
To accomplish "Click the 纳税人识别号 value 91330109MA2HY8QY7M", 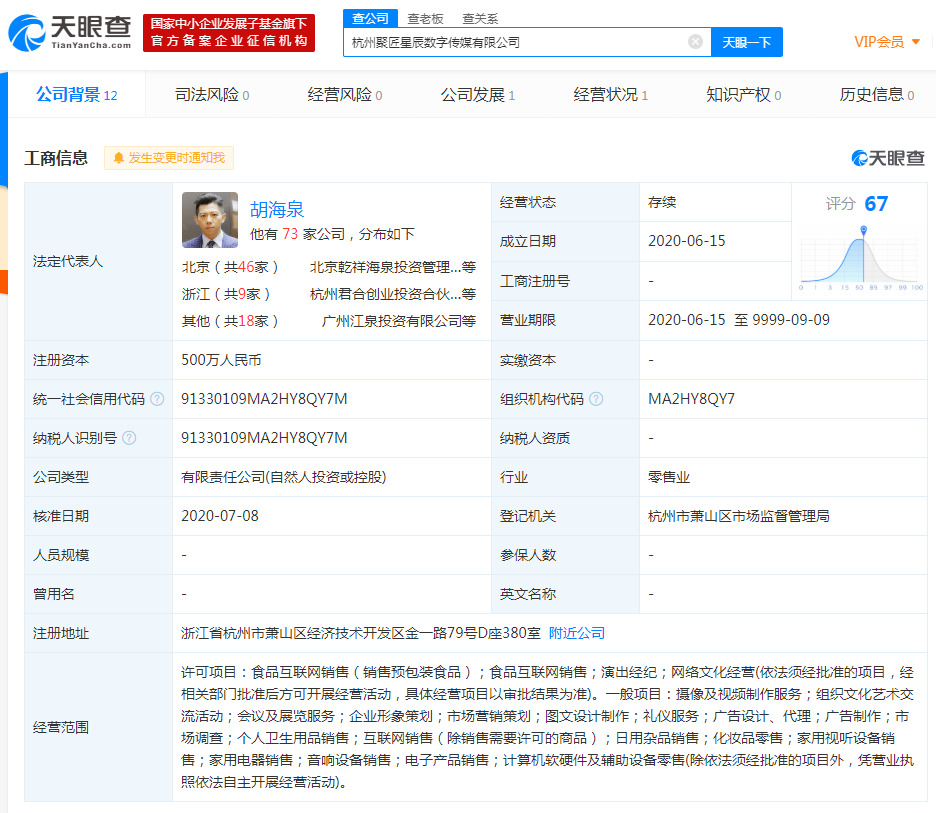I will pos(264,438).
